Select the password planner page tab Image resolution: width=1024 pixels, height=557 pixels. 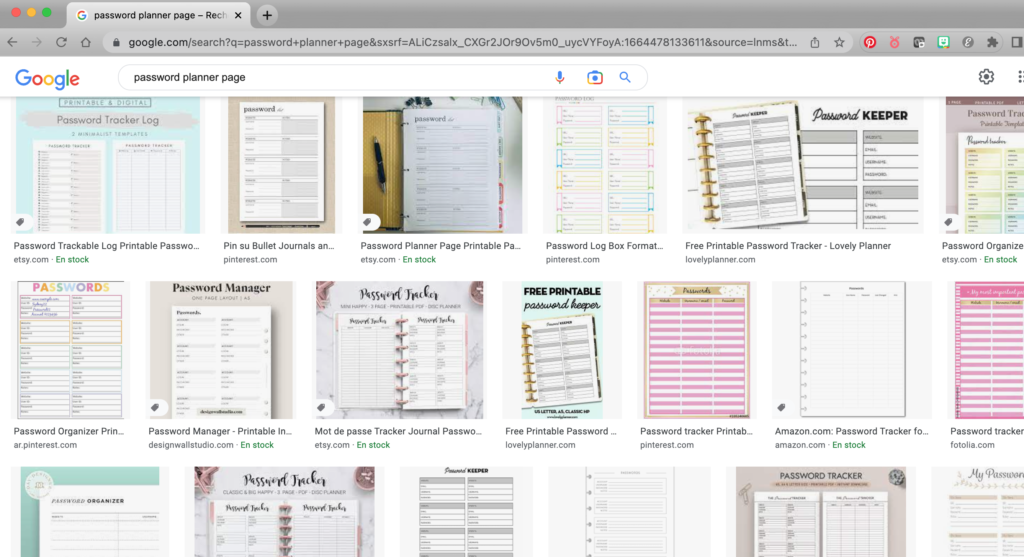click(x=155, y=15)
